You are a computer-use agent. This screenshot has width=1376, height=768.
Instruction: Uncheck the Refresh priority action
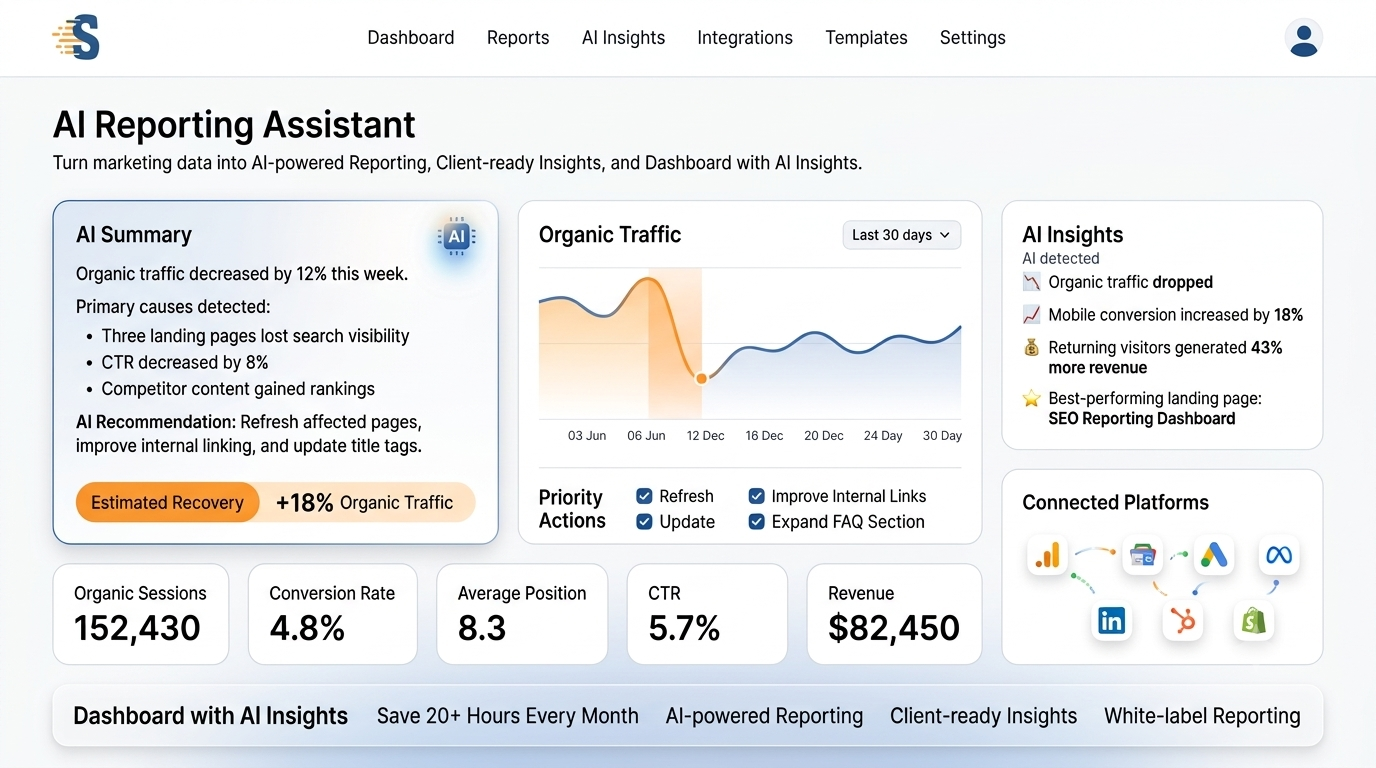point(644,496)
